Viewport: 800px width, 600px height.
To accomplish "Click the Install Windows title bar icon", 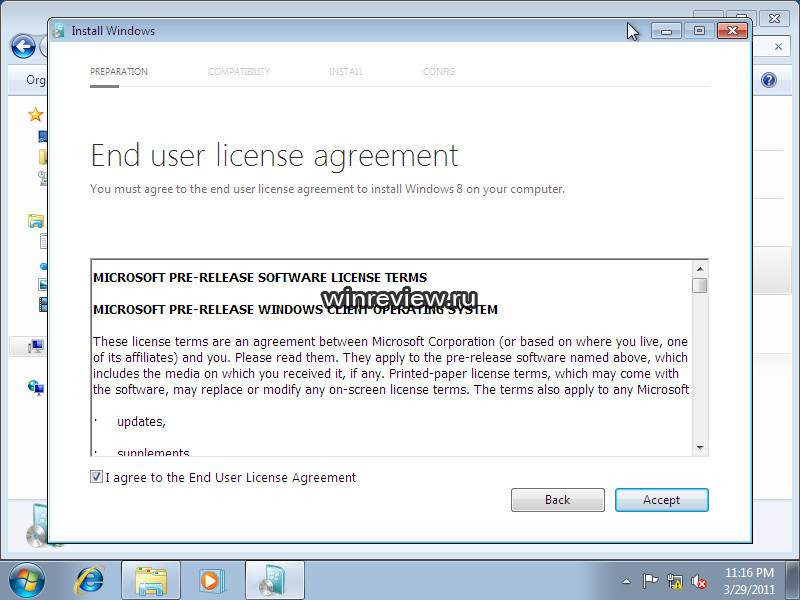I will click(59, 31).
